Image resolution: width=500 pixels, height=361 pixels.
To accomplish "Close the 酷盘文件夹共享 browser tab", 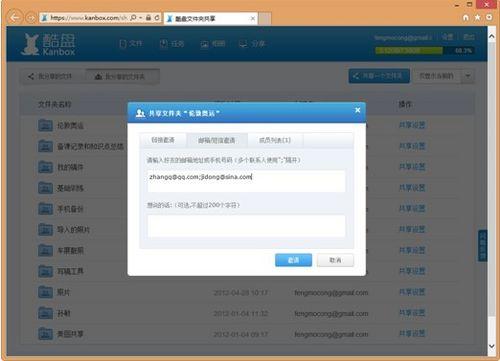I will (253, 18).
